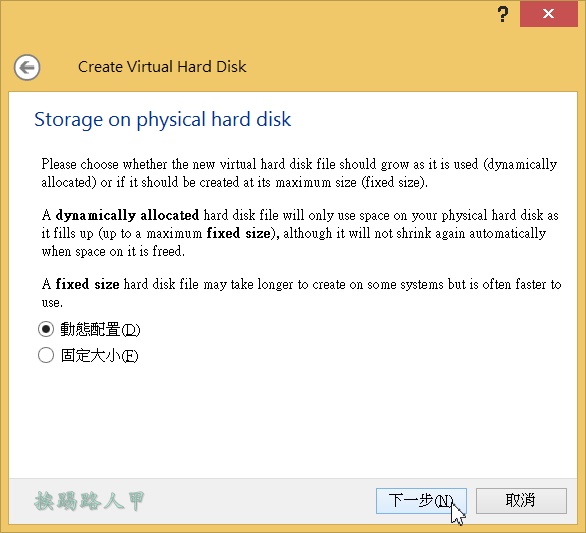Click the bold 'fixed size' in last paragraph
Viewport: 586px width, 533px height.
point(87,284)
